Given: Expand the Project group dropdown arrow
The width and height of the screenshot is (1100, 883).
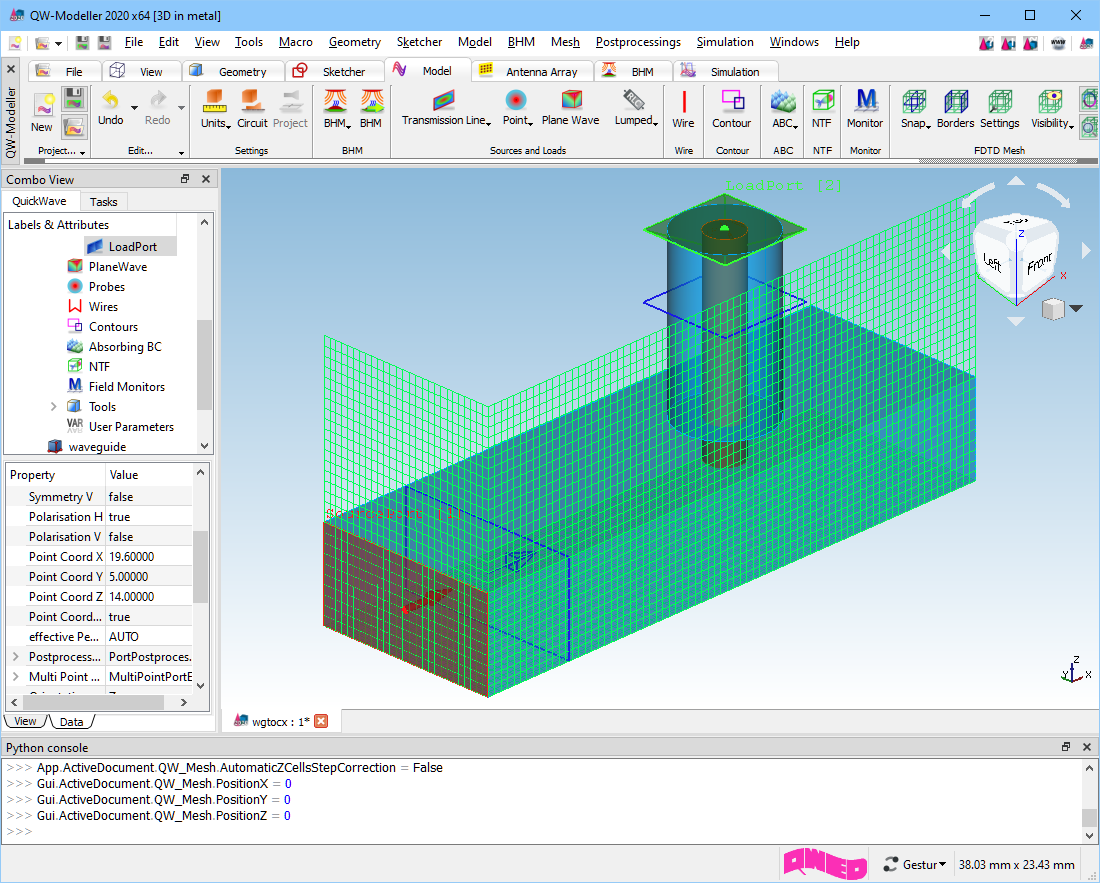Looking at the screenshot, I should coord(83,152).
